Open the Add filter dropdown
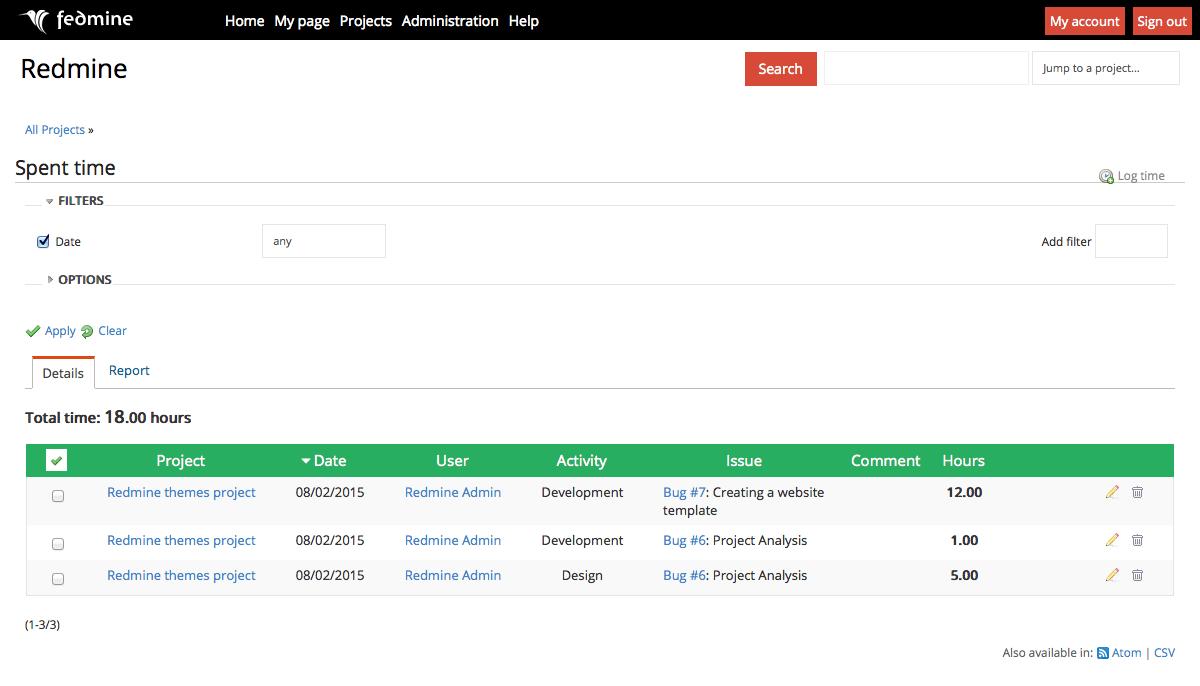The height and width of the screenshot is (686, 1200). click(1131, 241)
